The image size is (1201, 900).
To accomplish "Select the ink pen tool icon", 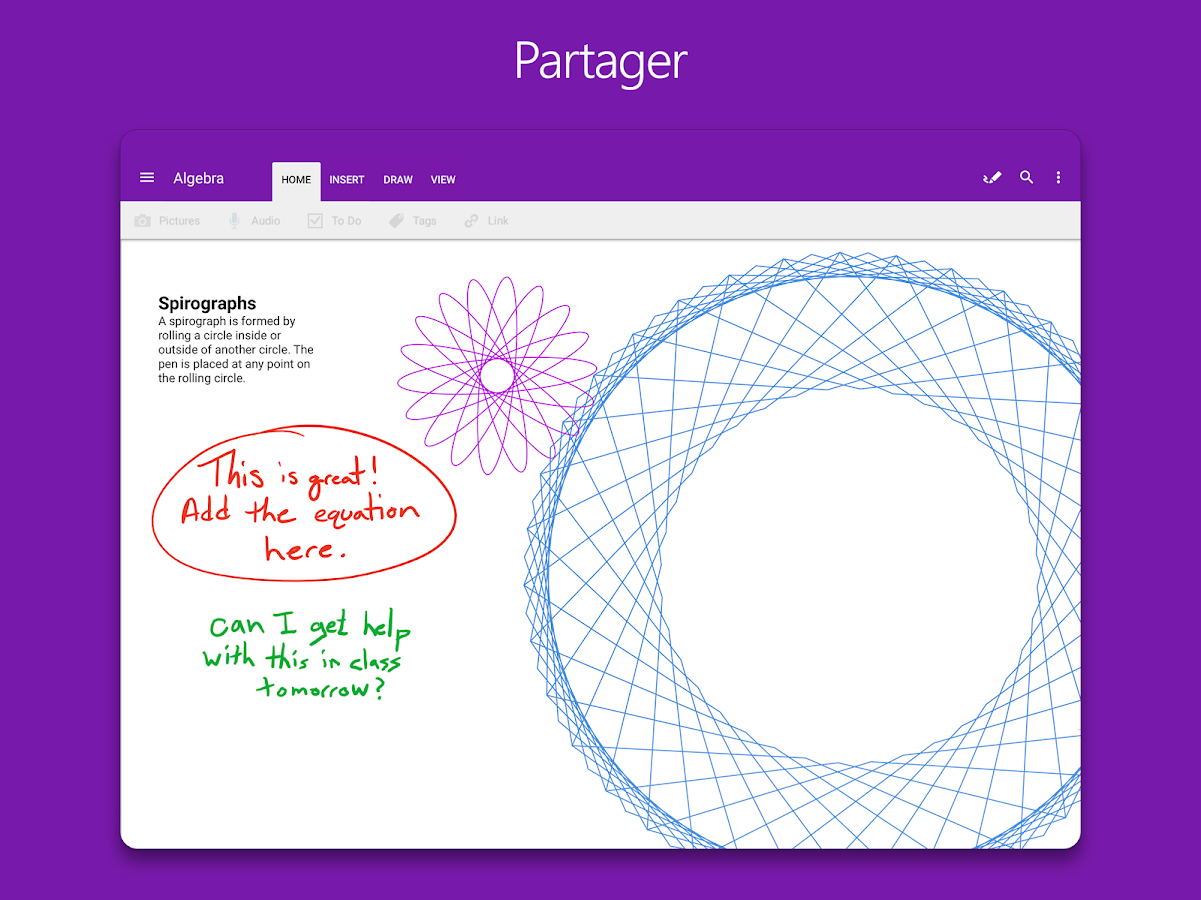I will pyautogui.click(x=991, y=177).
